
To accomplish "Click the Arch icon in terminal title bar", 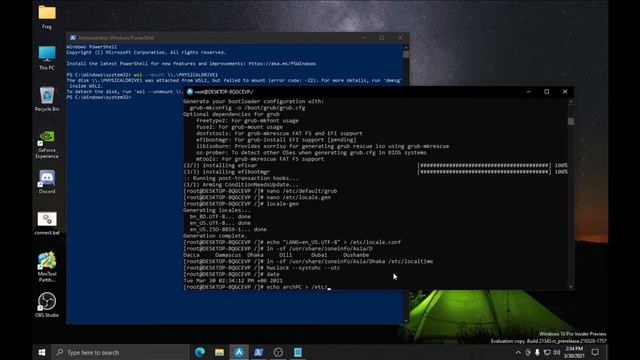I will (190, 92).
